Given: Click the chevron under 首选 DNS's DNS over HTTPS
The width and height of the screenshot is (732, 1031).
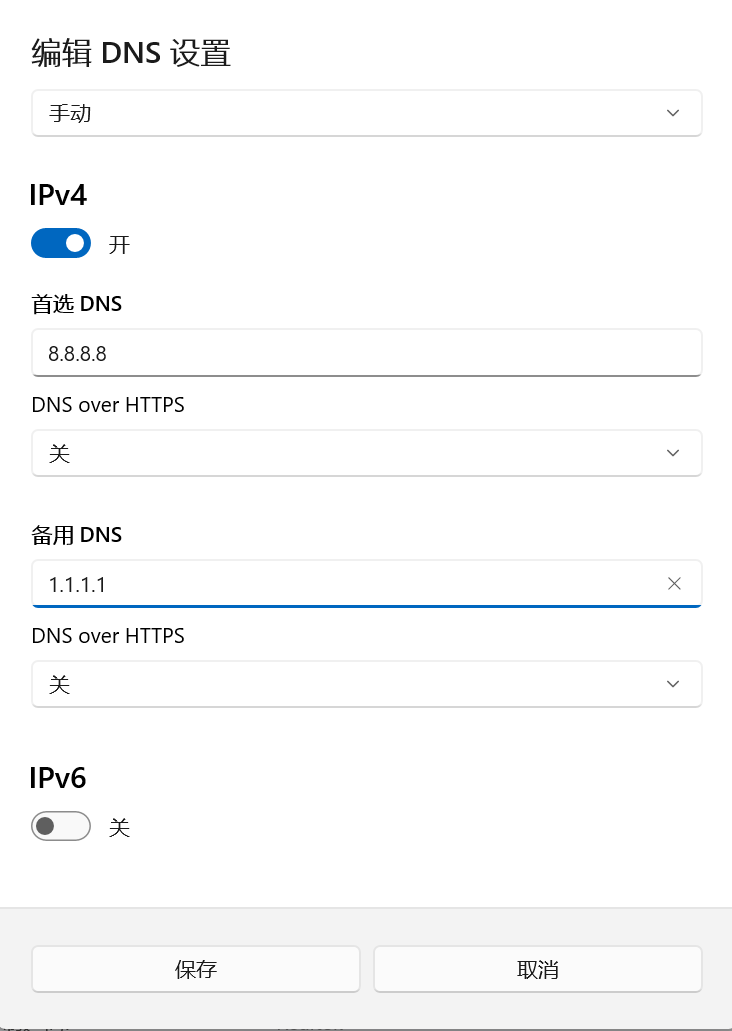Looking at the screenshot, I should tap(673, 453).
